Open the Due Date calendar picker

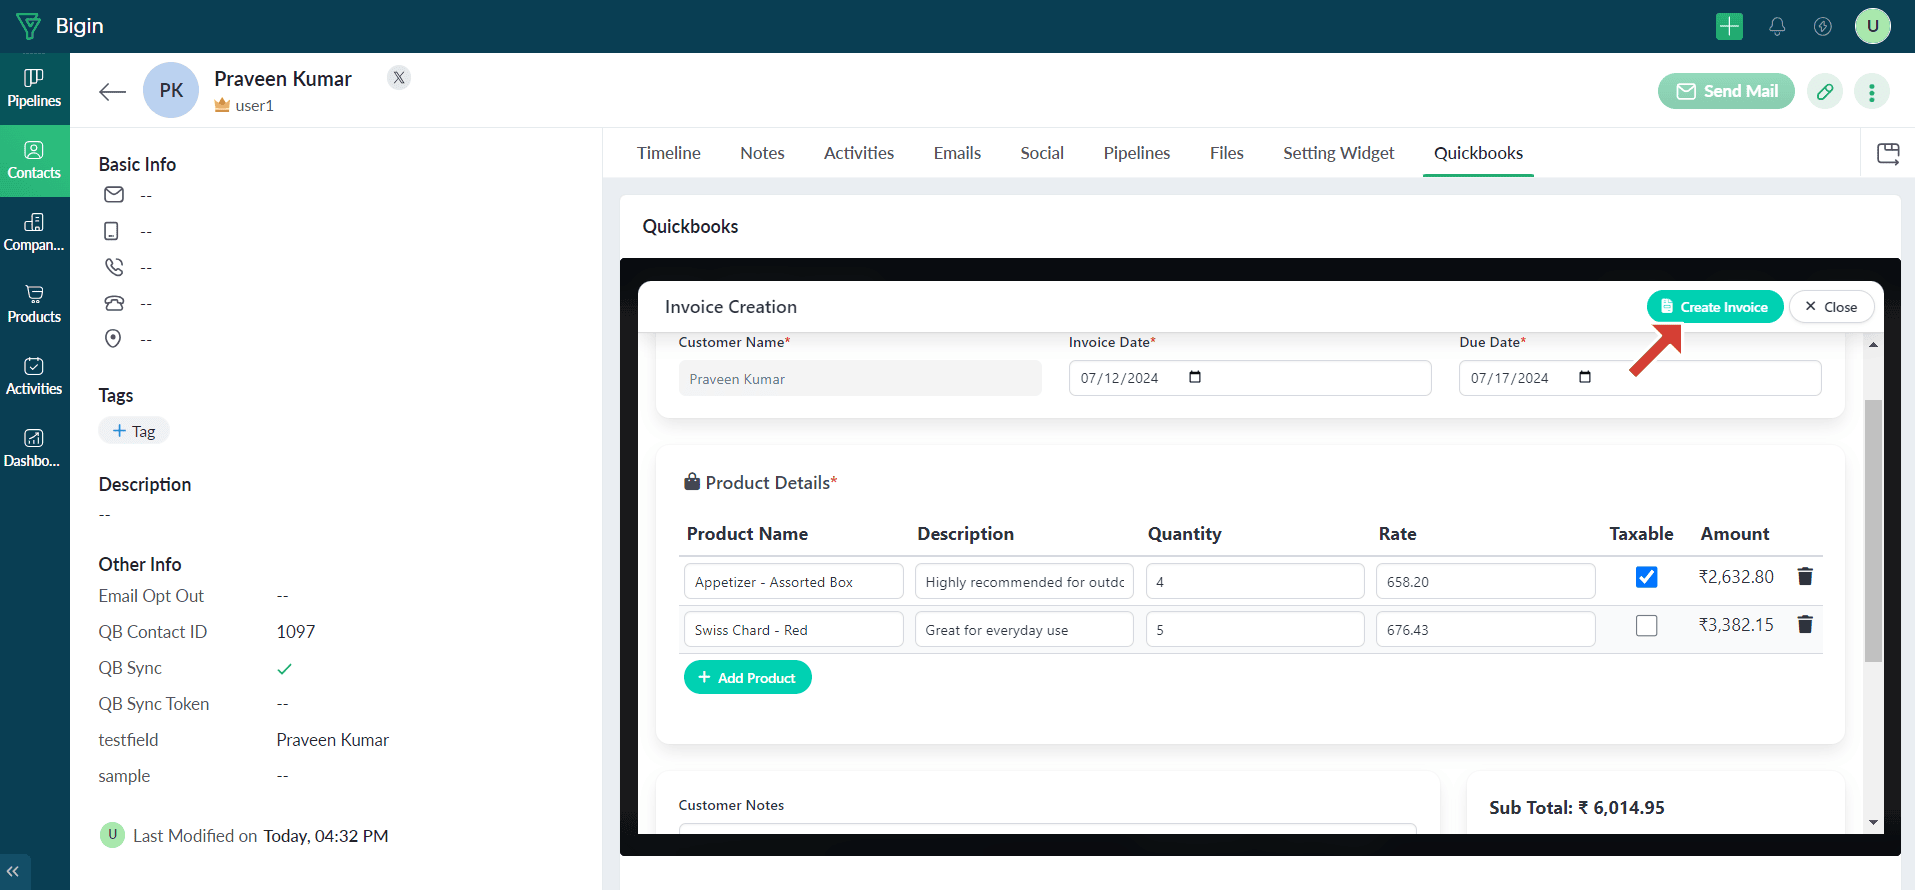pyautogui.click(x=1585, y=377)
